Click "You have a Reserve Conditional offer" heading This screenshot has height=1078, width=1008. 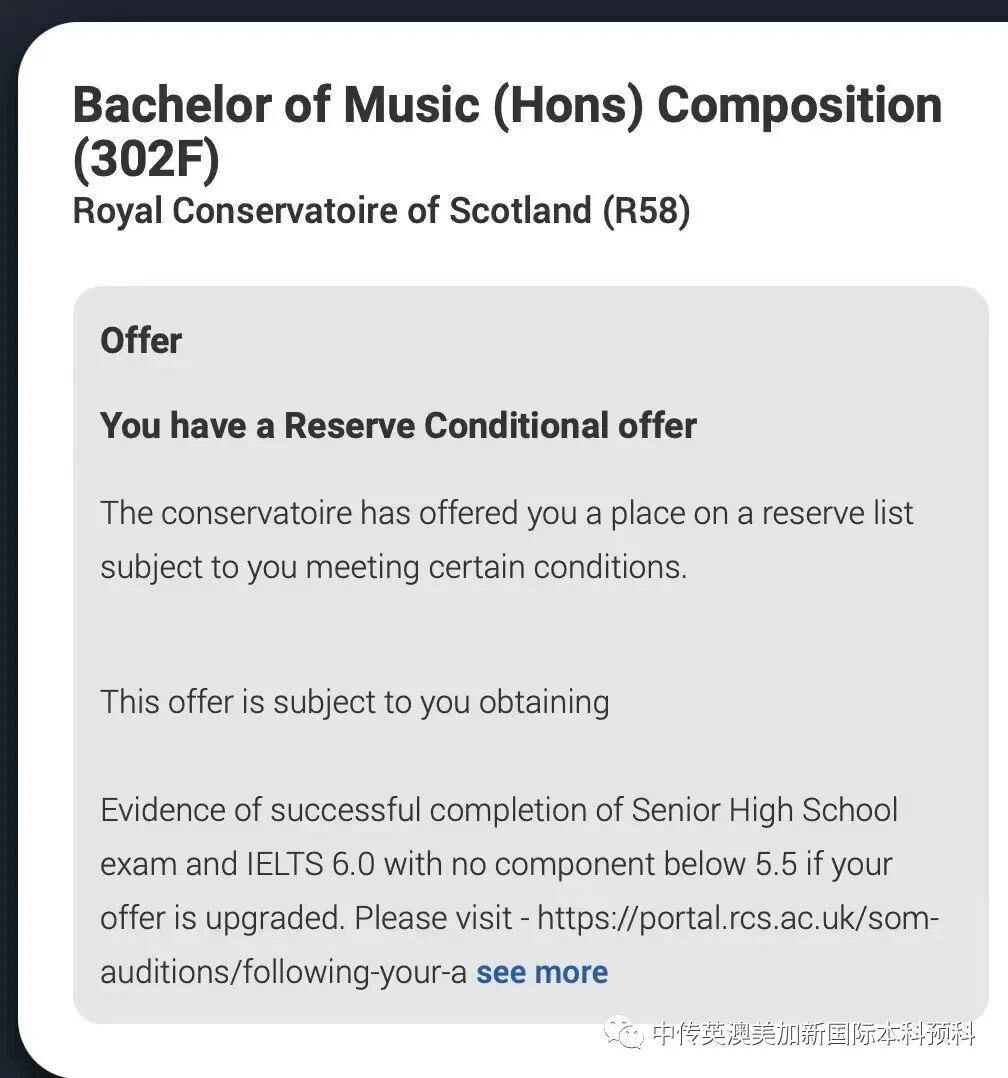398,425
